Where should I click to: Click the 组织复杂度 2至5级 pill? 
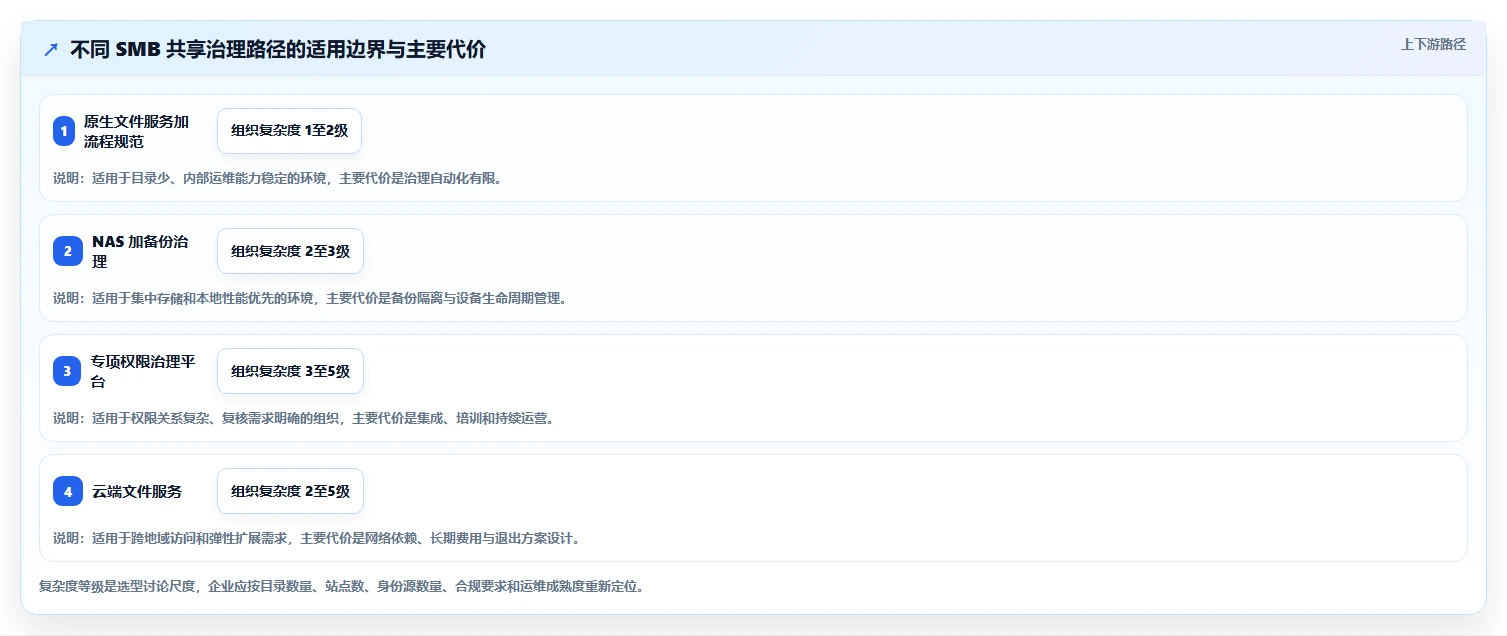(290, 491)
